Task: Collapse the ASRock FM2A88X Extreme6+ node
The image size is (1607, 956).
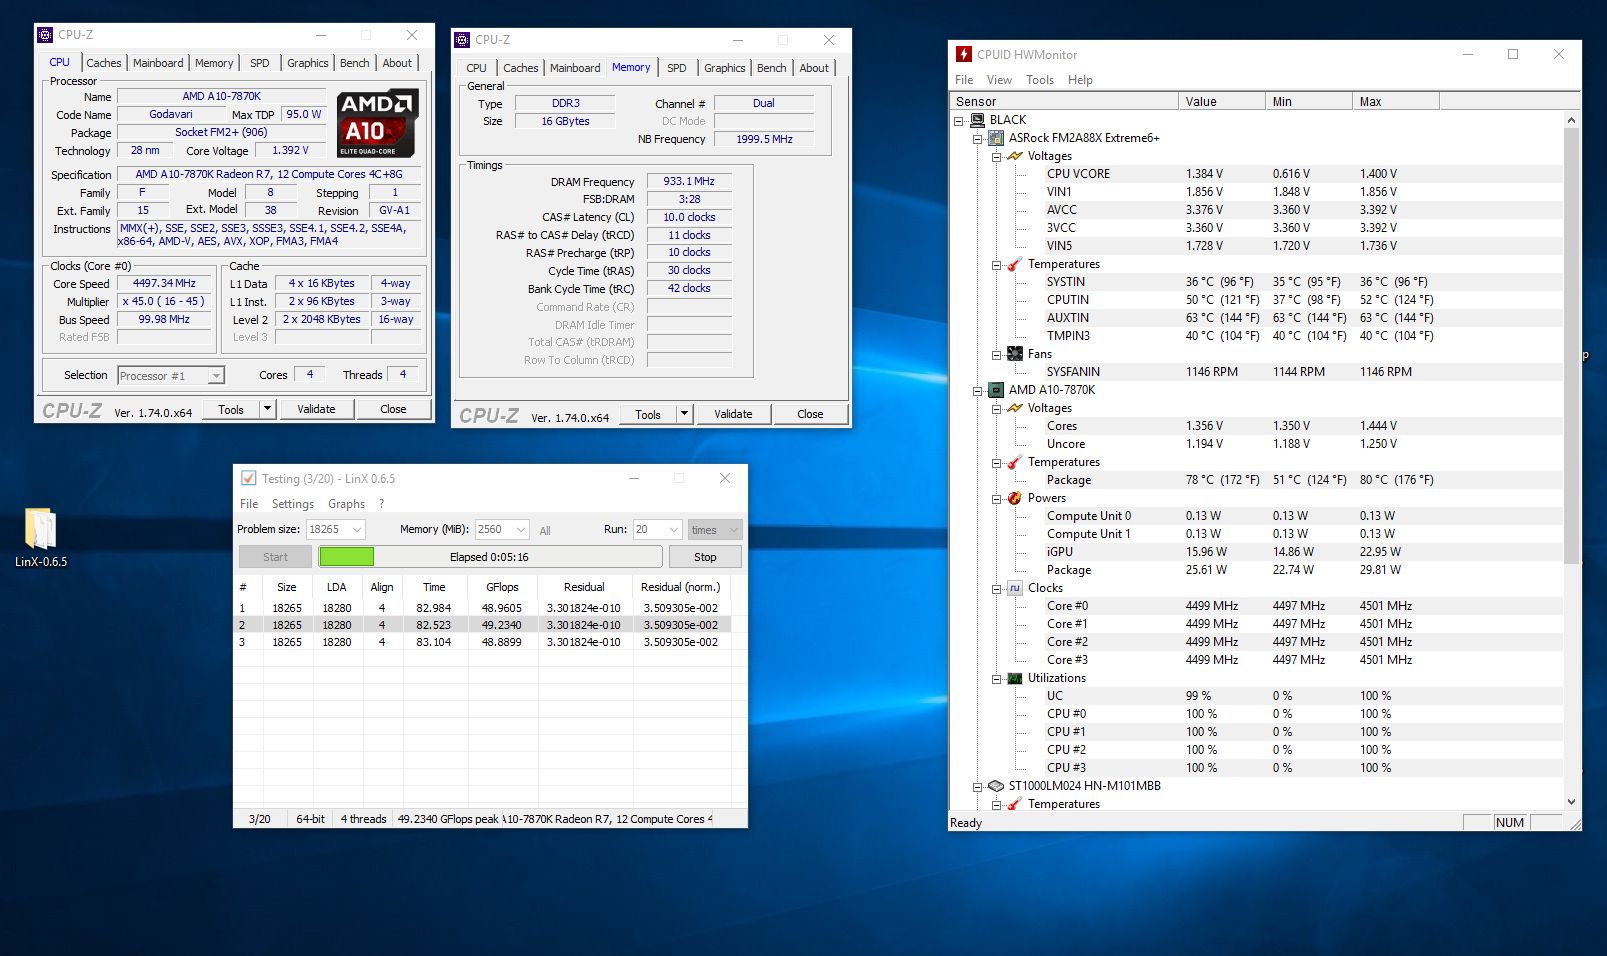Action: pos(977,138)
